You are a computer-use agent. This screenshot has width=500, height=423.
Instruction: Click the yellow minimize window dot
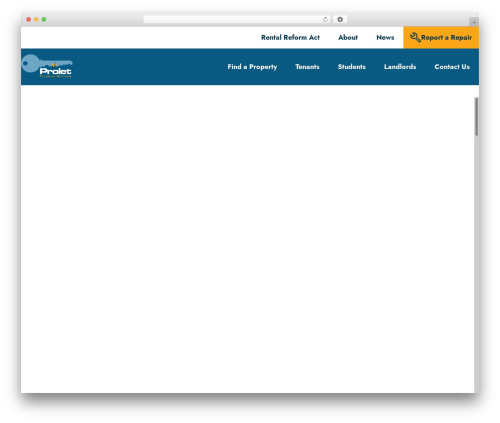click(x=36, y=20)
